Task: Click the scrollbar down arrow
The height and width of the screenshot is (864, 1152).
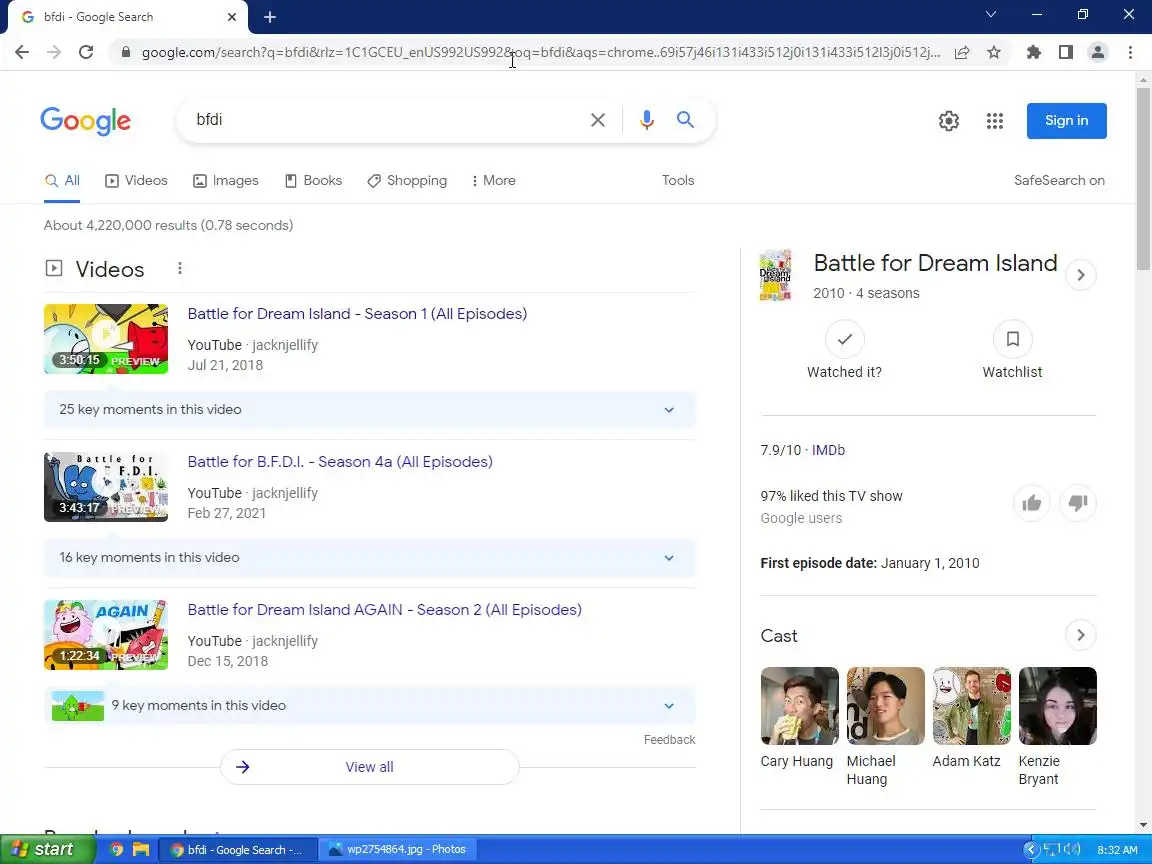Action: (1144, 825)
